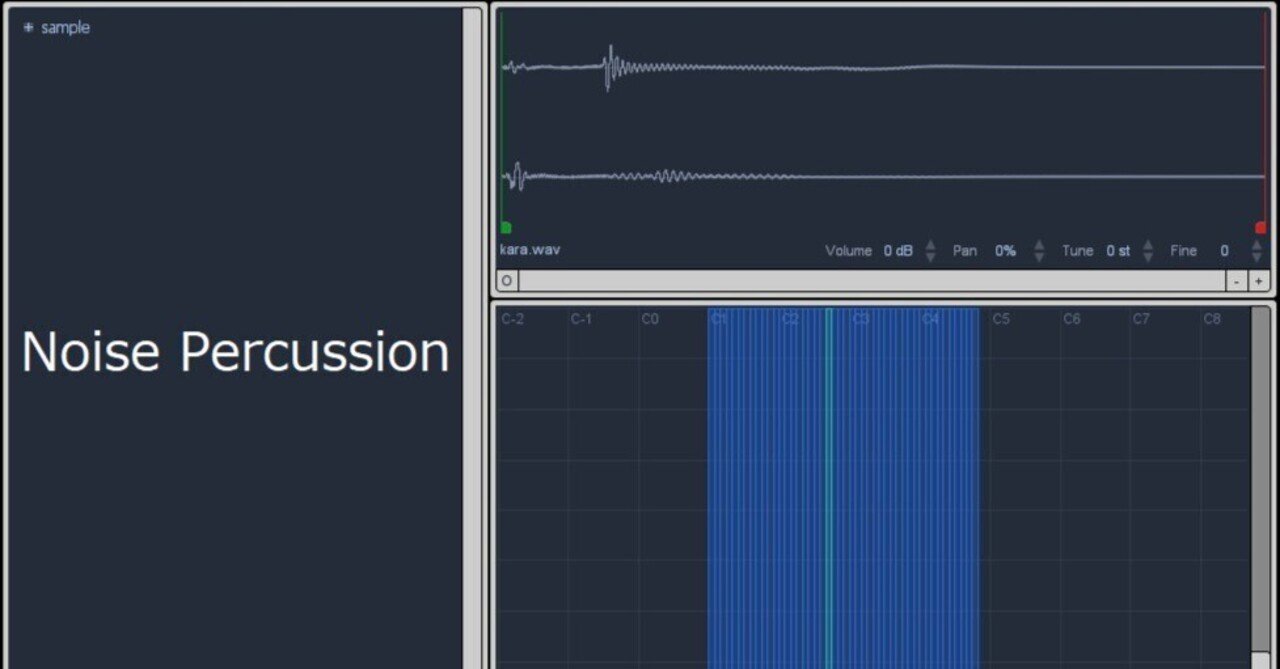Click the C2 octave label

pos(790,319)
